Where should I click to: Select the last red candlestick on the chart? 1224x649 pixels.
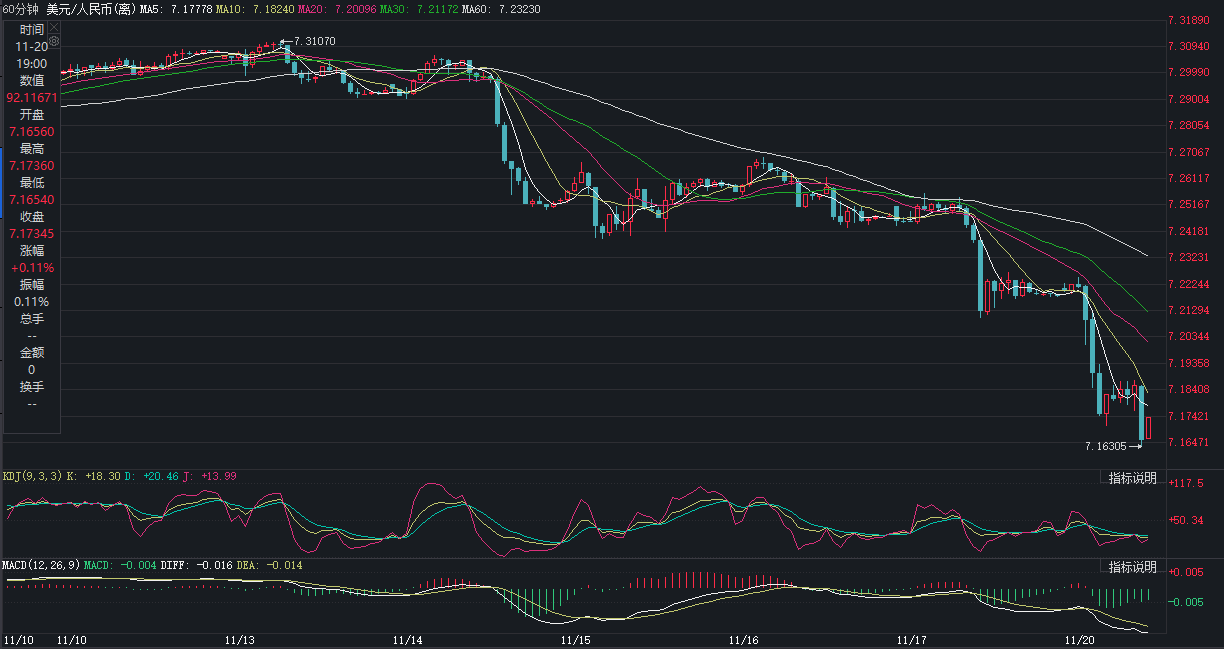point(1149,428)
